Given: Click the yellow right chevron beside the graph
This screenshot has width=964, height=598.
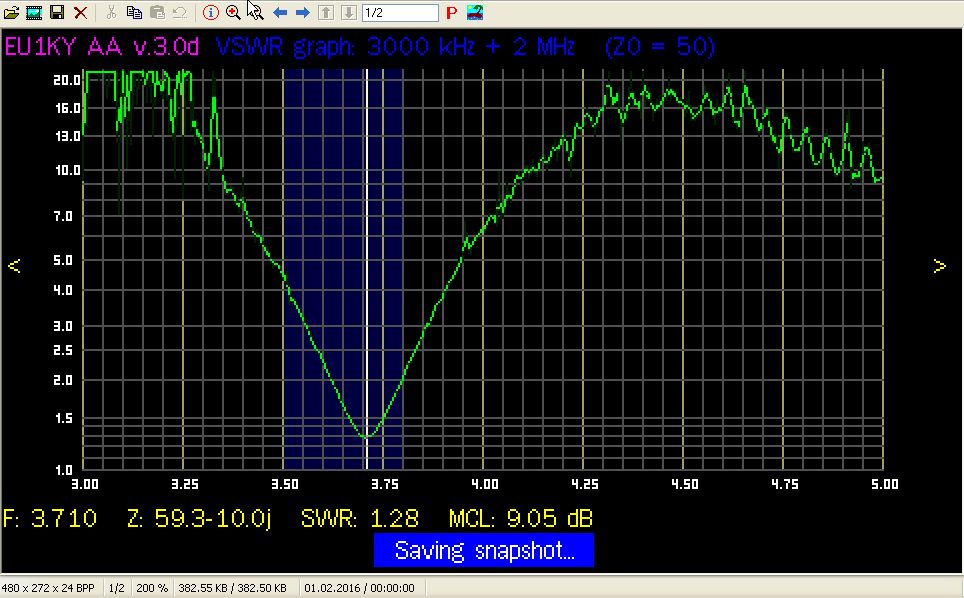Looking at the screenshot, I should tap(939, 266).
